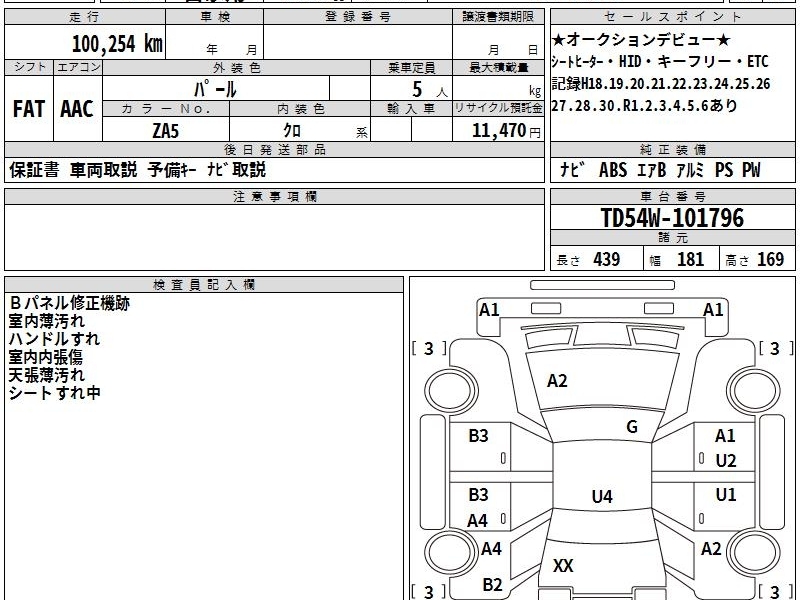Click the 純正装備 header
Image resolution: width=800 pixels, height=600 pixels.
pos(672,149)
